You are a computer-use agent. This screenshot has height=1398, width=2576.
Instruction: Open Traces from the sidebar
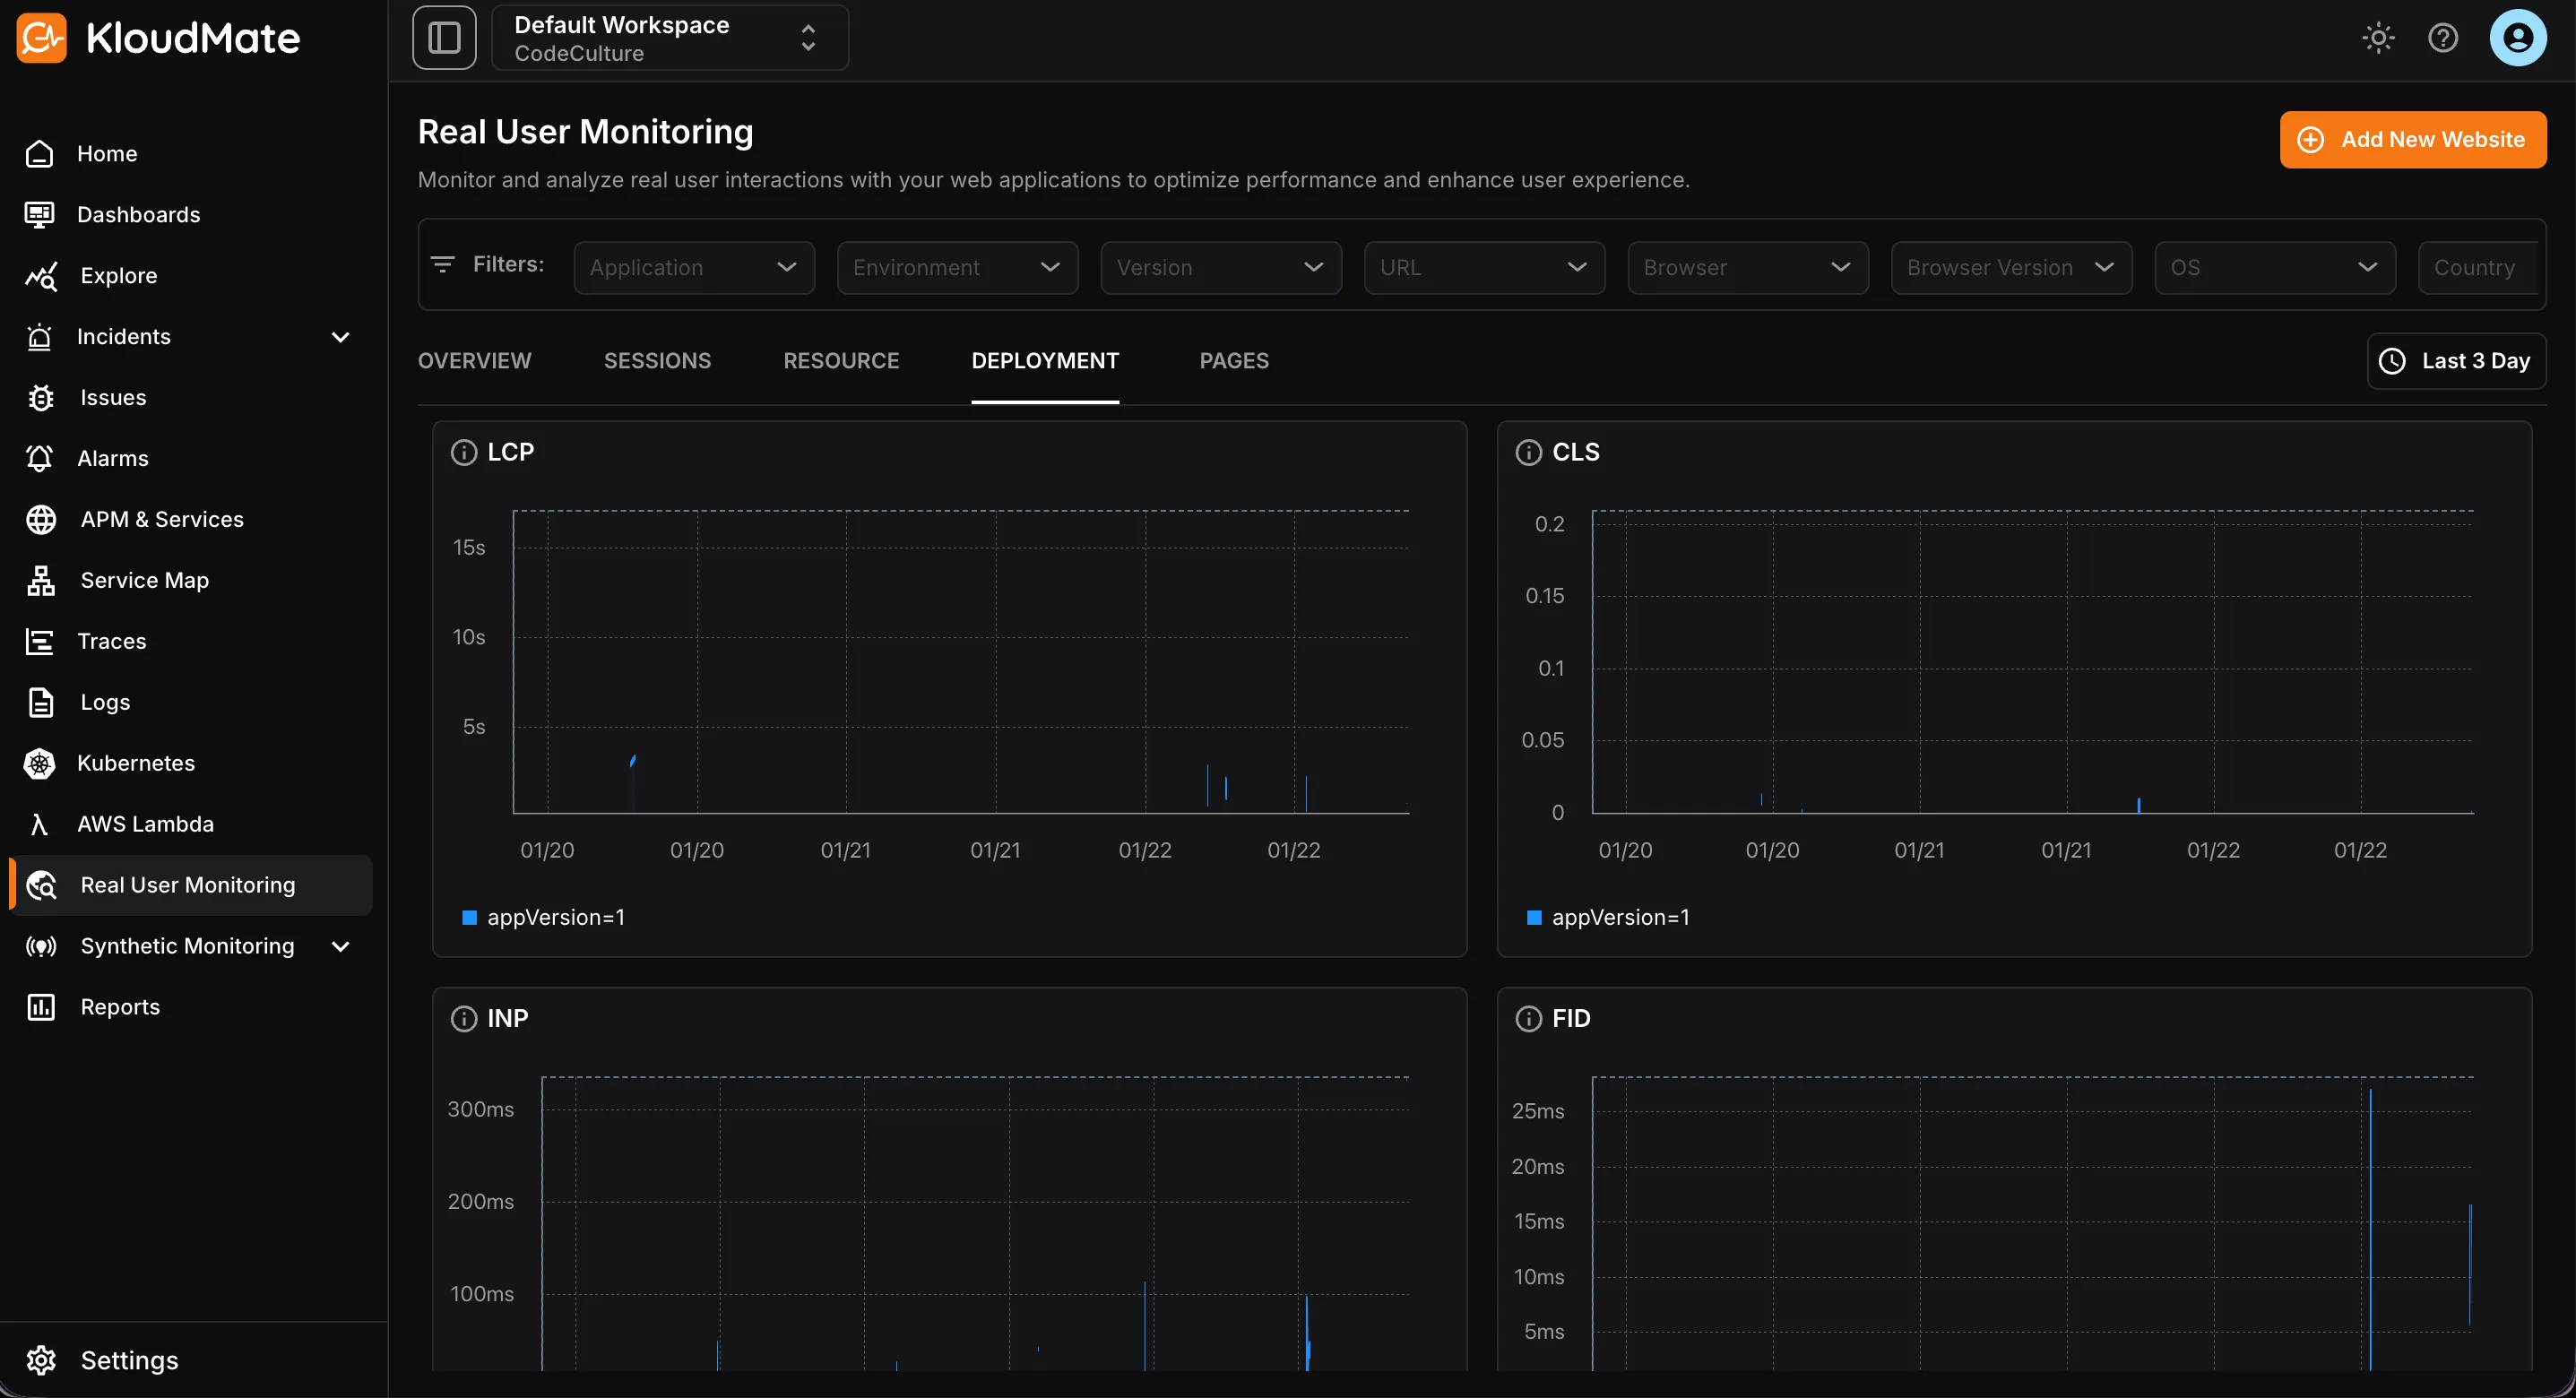click(x=111, y=641)
